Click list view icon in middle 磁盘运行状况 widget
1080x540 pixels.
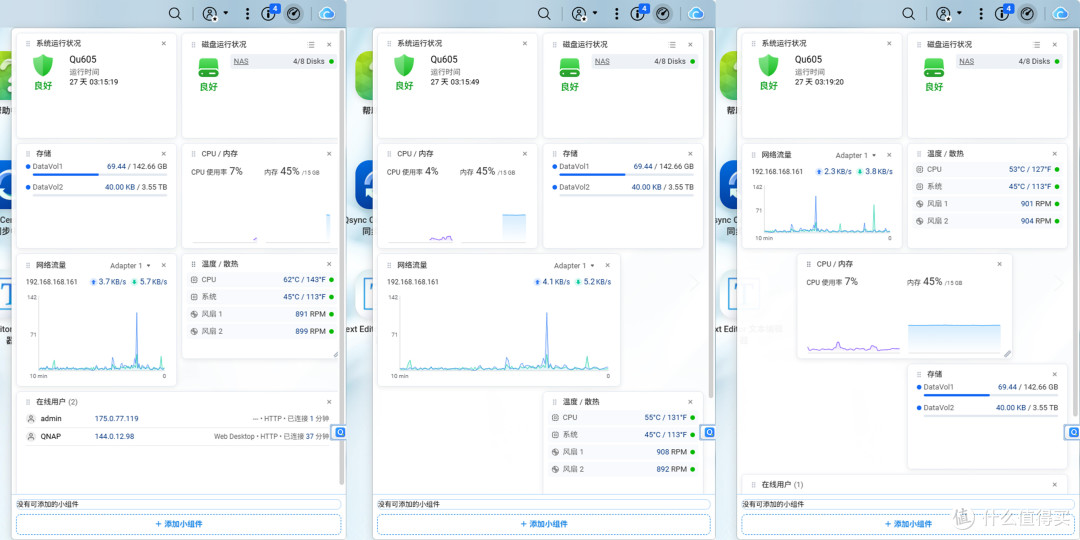click(672, 44)
